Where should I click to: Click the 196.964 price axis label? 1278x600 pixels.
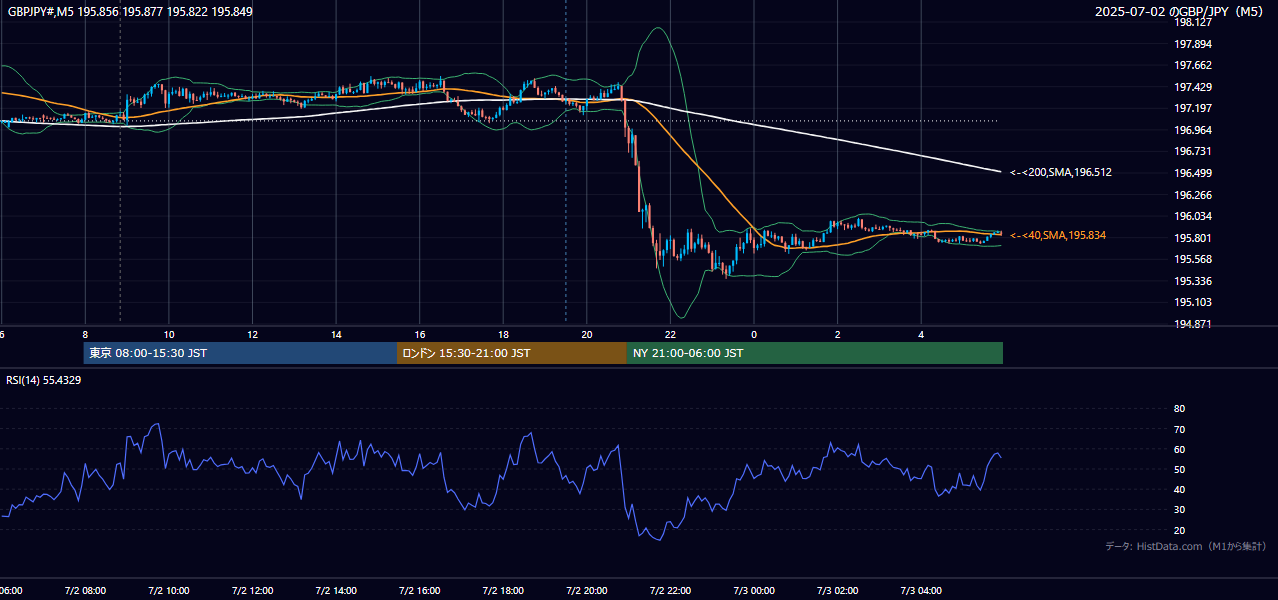[x=1193, y=131]
